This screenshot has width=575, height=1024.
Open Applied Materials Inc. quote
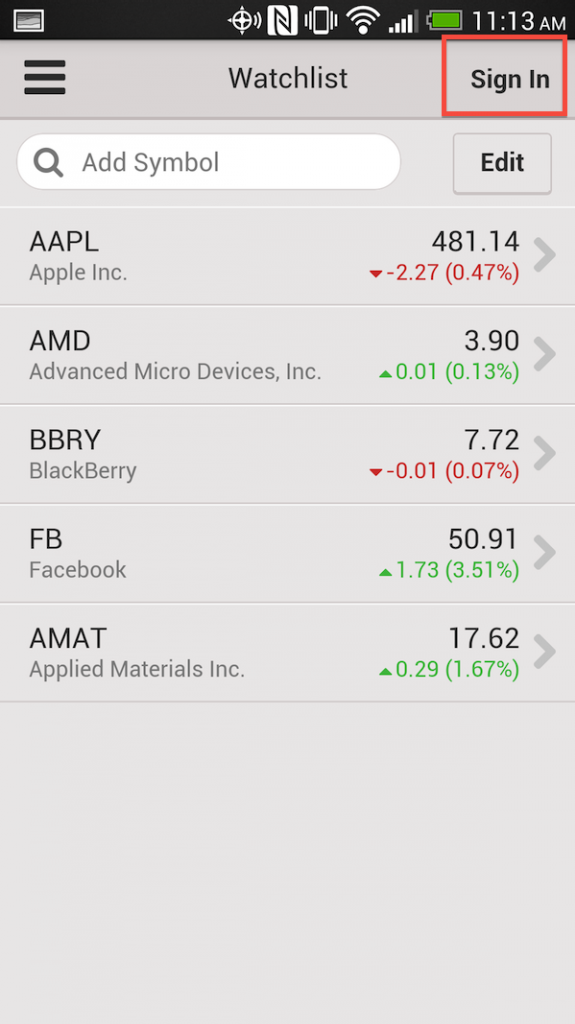(288, 652)
